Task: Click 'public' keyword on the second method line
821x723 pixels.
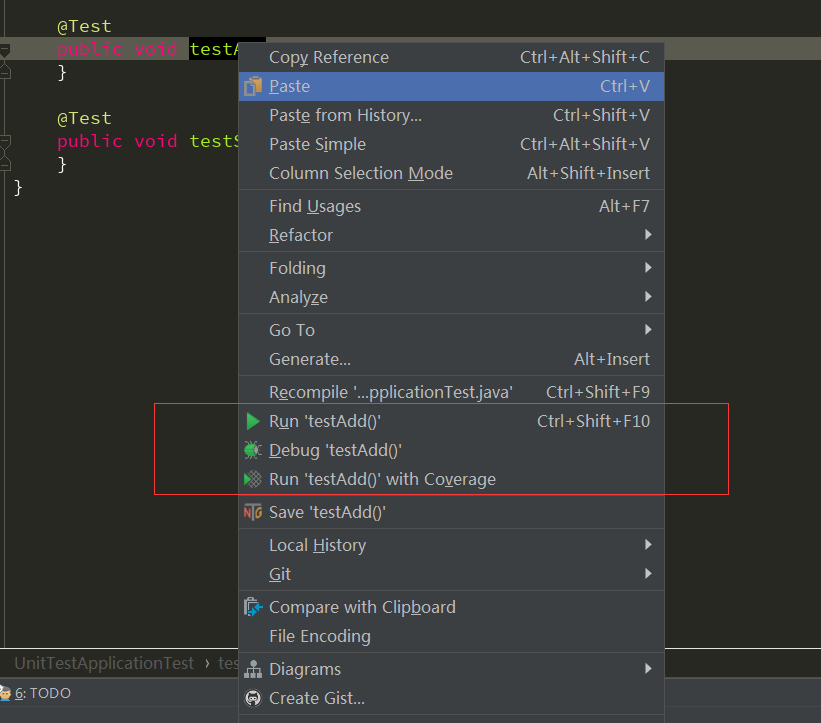Action: tap(90, 141)
